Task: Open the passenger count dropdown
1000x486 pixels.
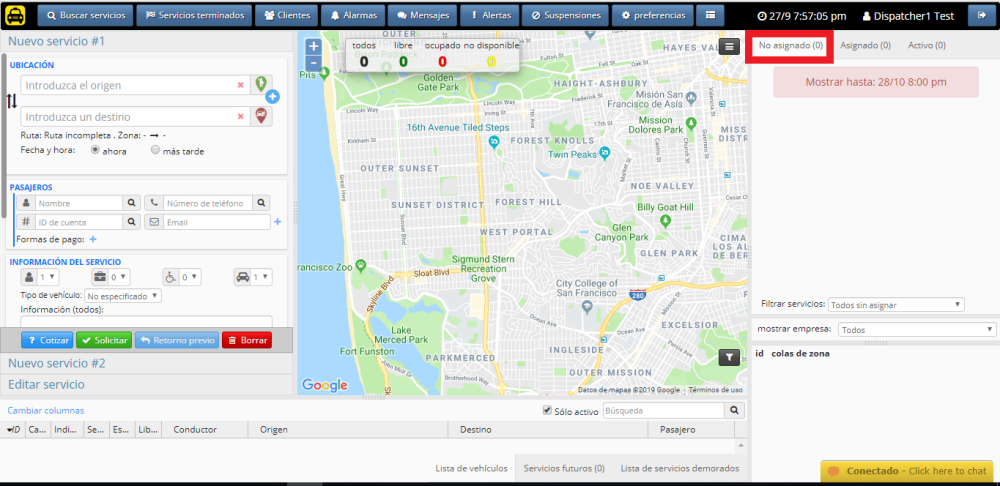Action: pyautogui.click(x=48, y=277)
